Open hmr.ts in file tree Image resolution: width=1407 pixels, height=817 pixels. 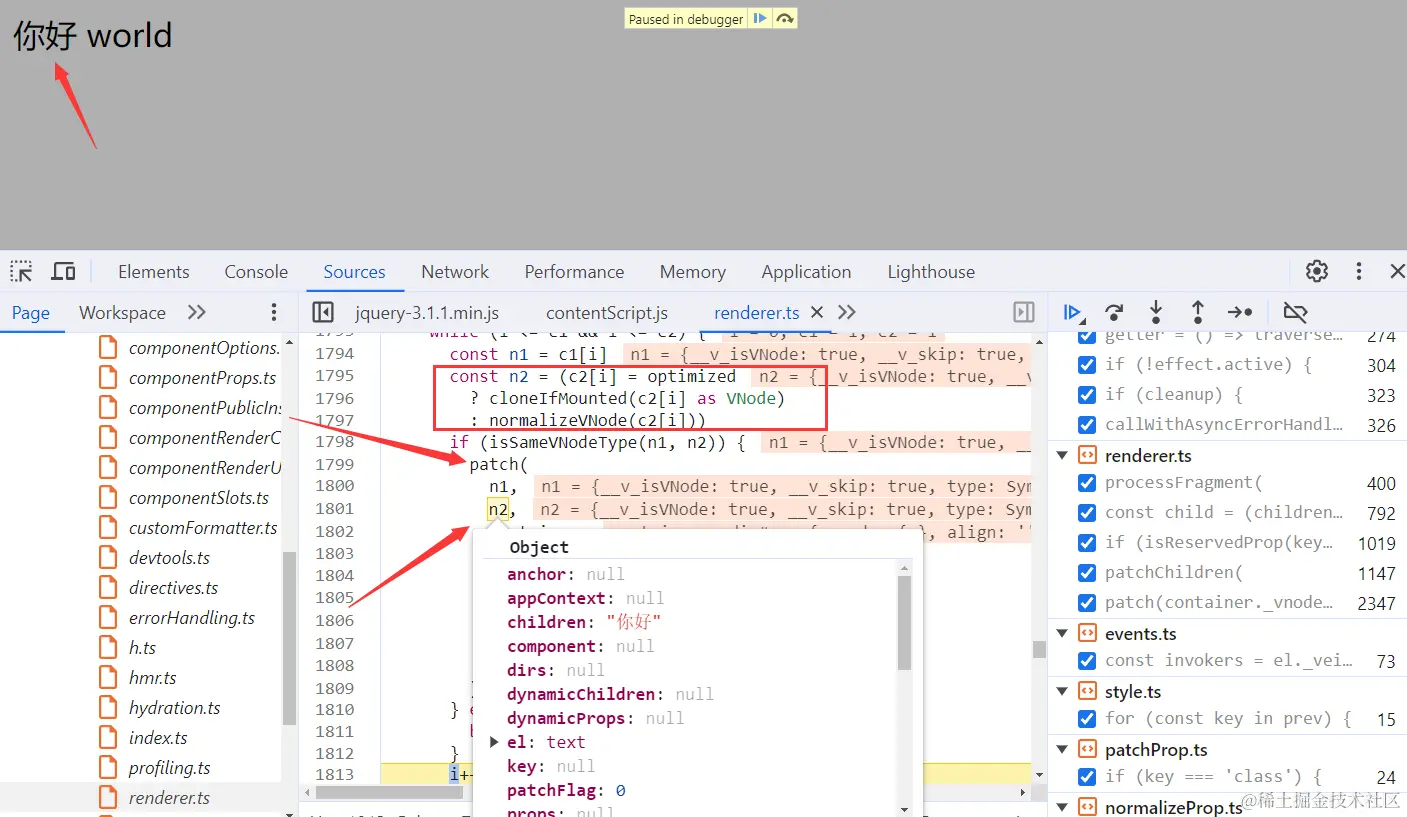(152, 678)
